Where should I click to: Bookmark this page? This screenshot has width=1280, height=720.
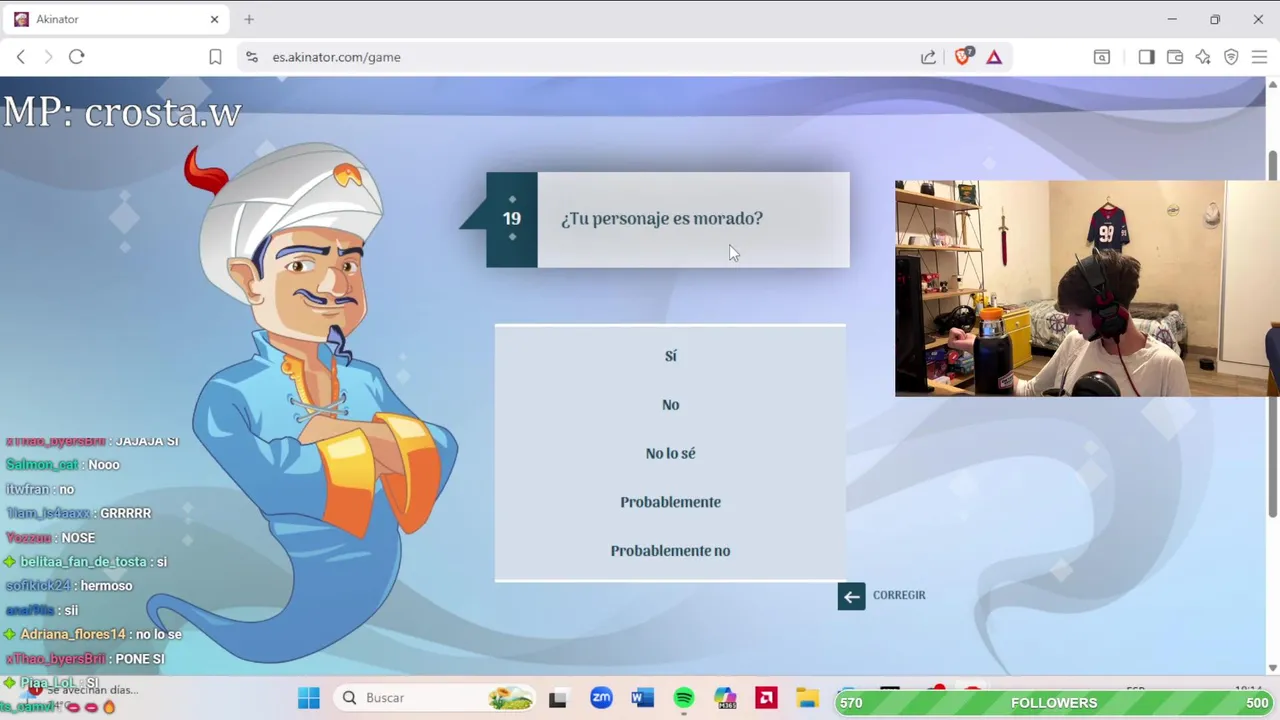point(215,57)
